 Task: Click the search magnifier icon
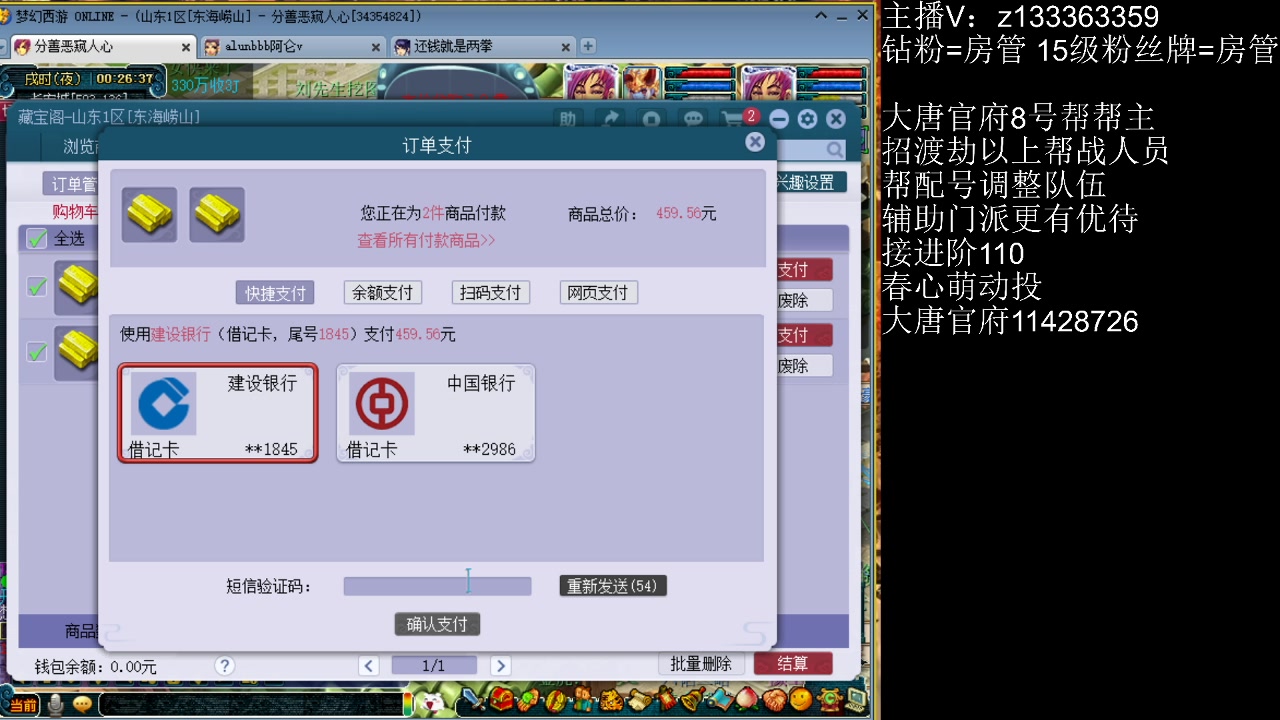pos(834,149)
